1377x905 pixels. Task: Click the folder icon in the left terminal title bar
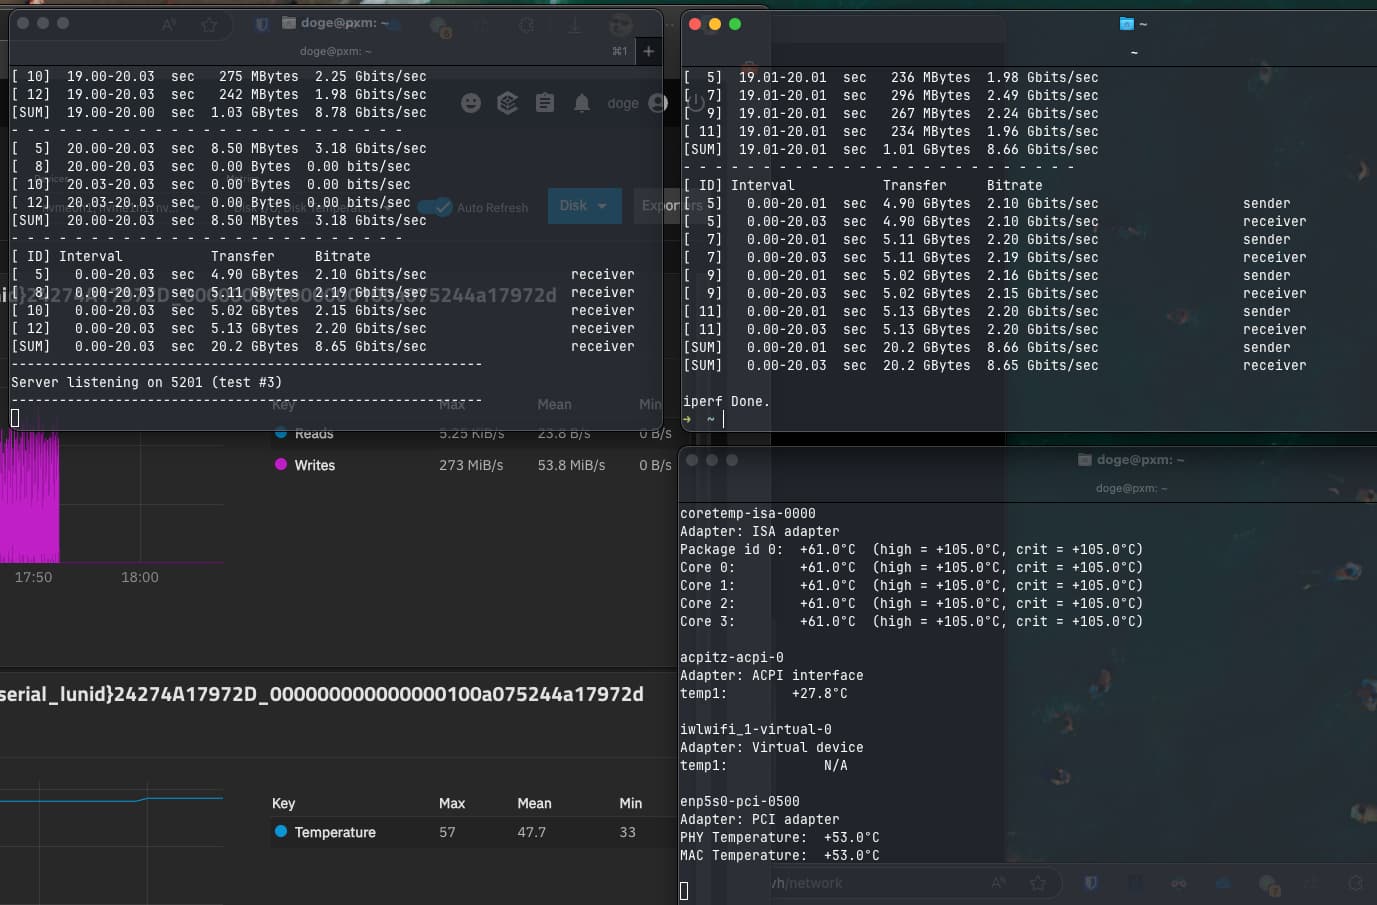coord(289,22)
